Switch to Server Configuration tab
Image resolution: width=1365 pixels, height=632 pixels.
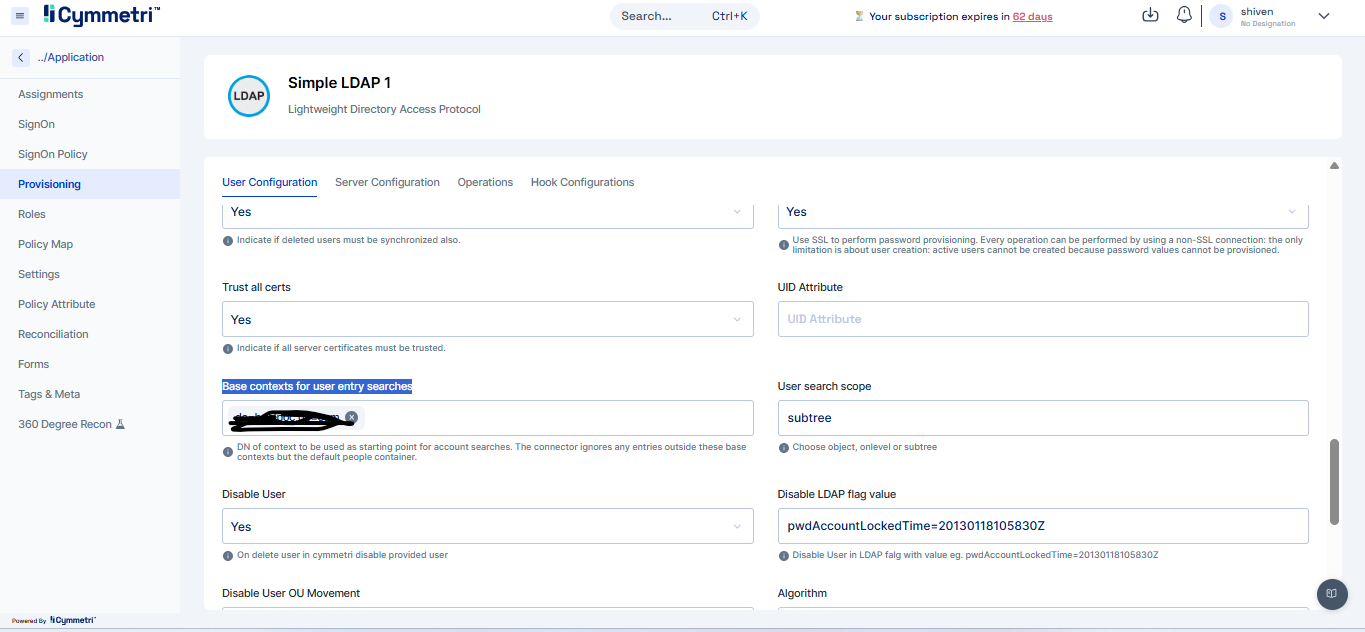point(387,182)
